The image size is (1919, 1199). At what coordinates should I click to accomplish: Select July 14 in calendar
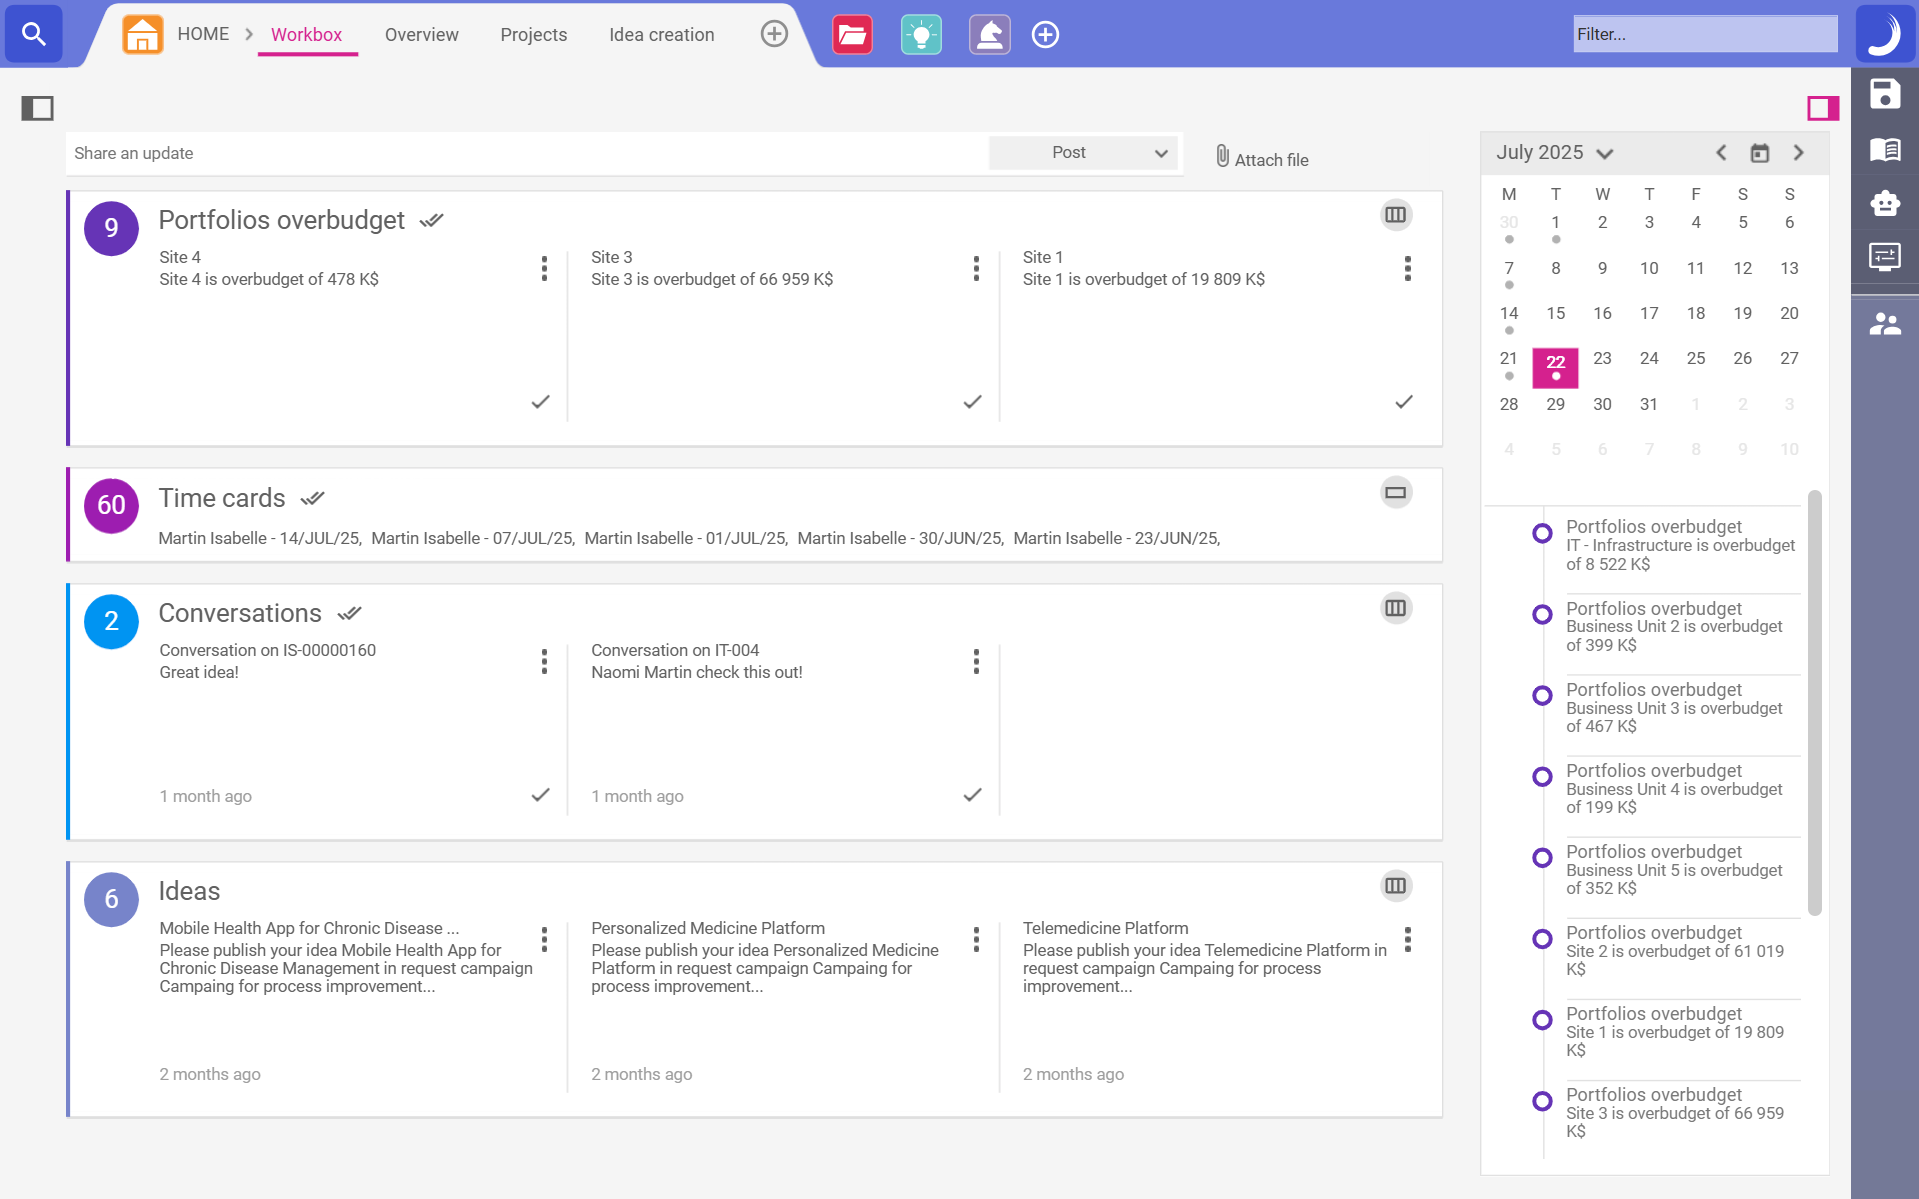(1509, 314)
